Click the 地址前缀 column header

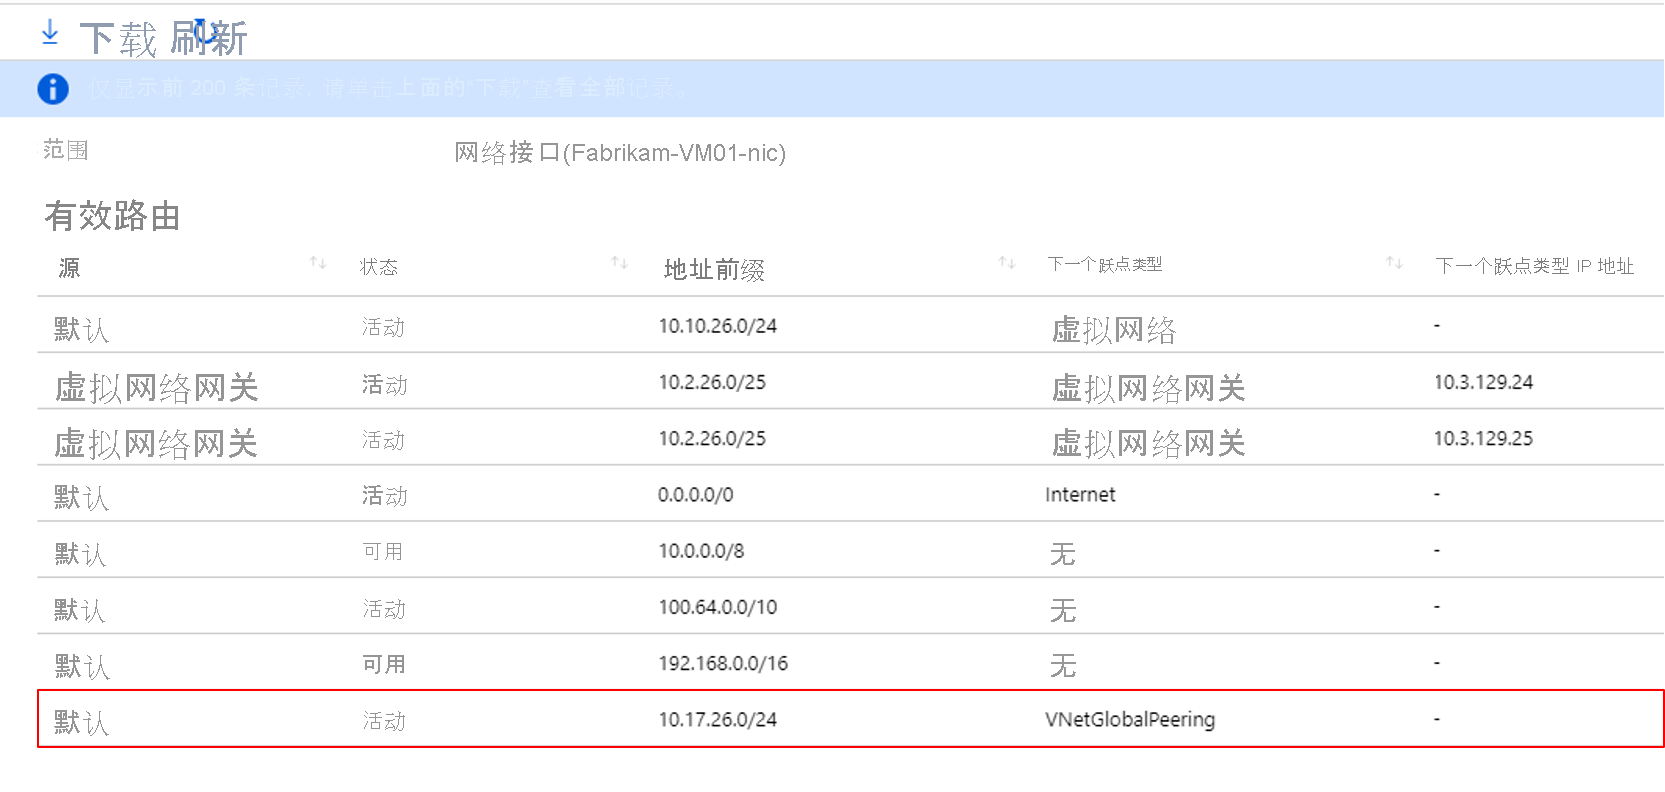pos(714,269)
